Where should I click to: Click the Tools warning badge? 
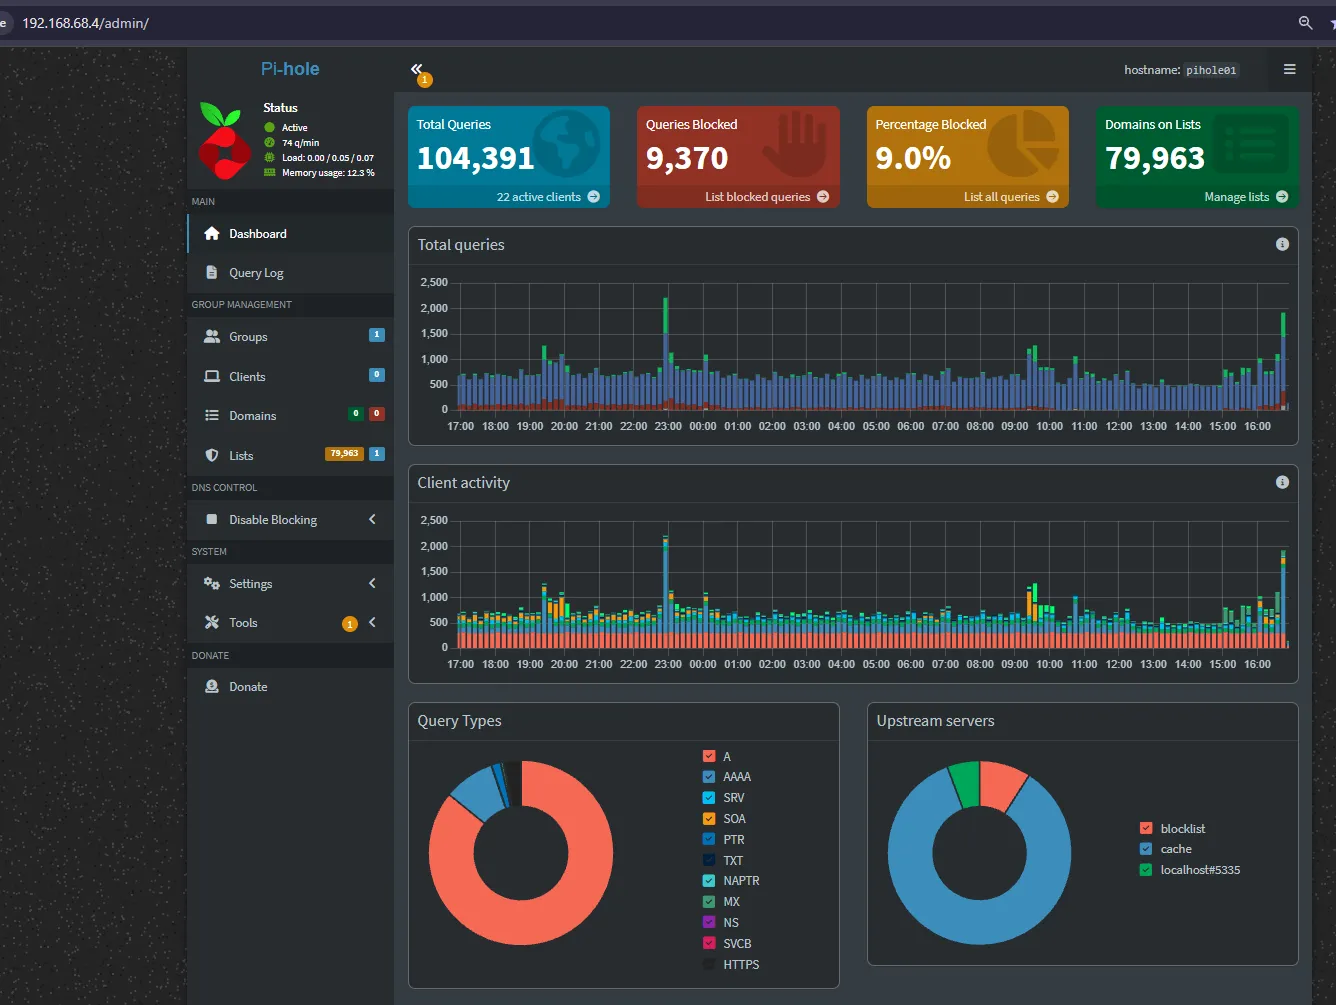349,624
